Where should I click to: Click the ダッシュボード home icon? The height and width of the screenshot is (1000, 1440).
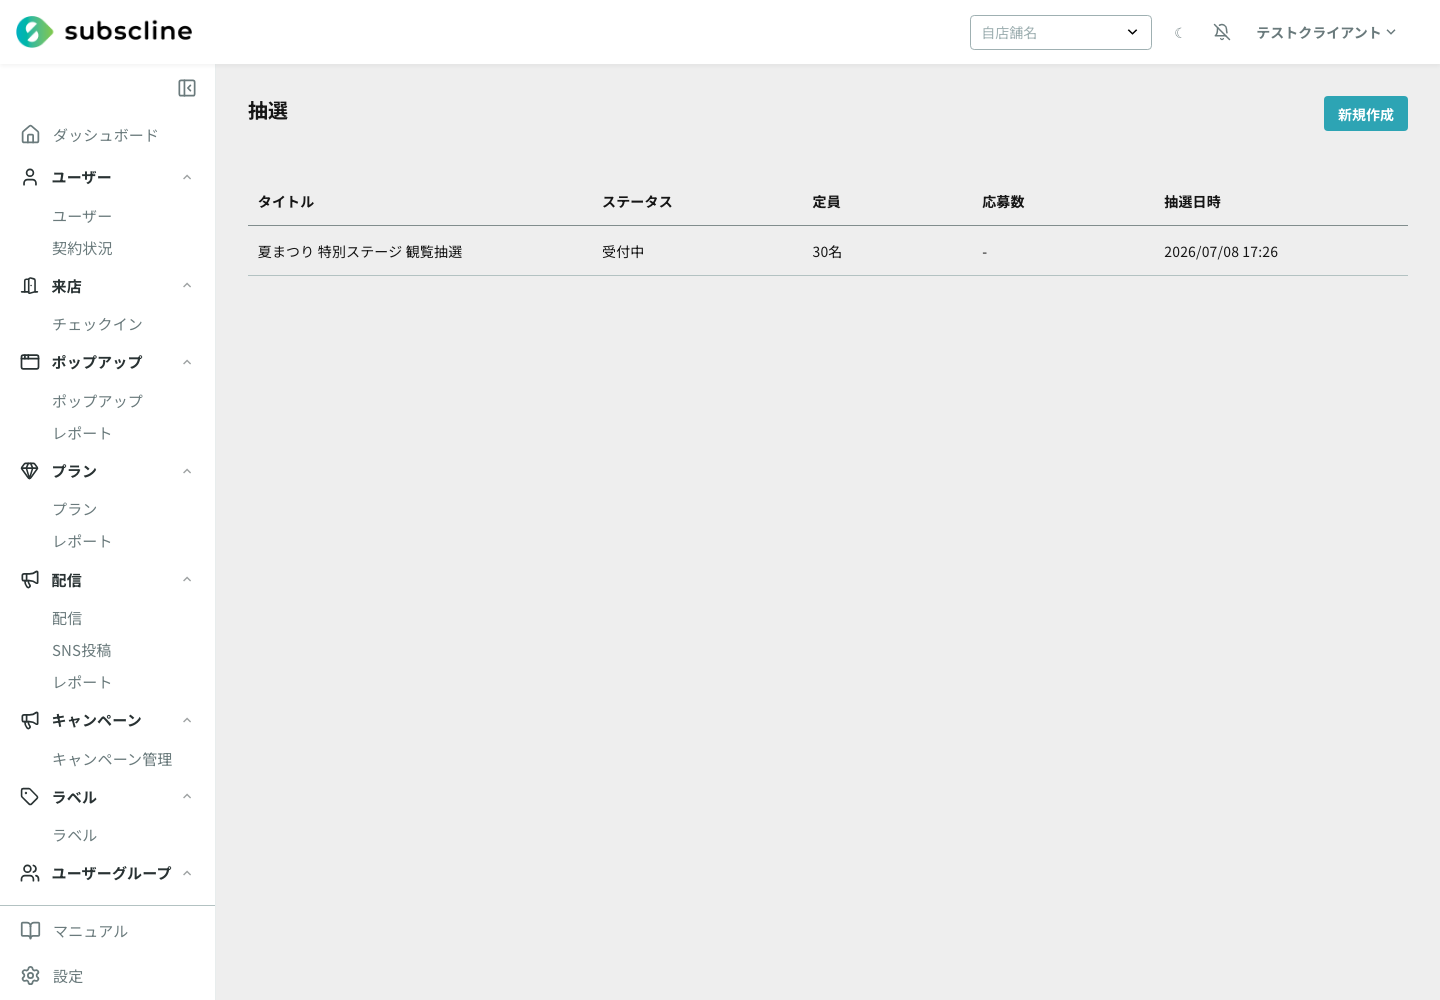pos(30,134)
